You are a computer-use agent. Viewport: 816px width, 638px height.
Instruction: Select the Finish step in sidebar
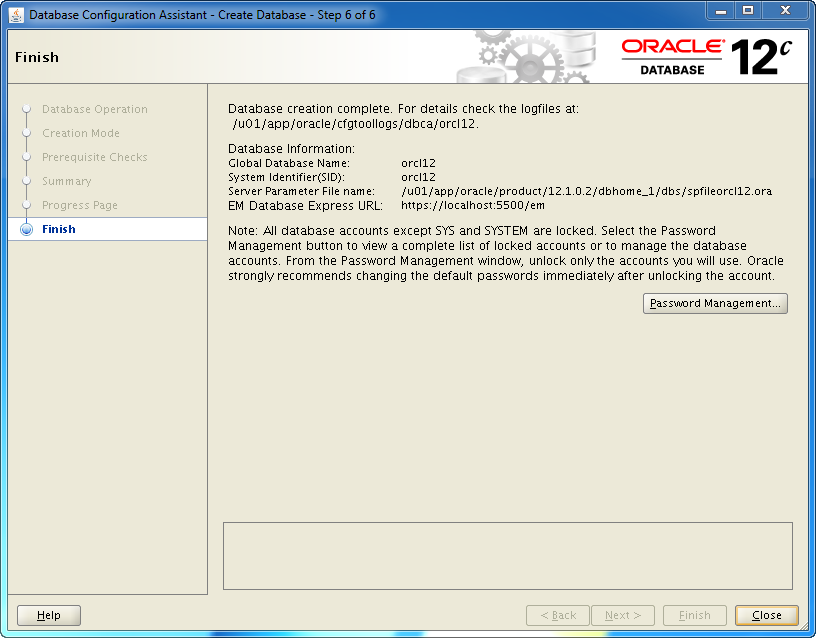coord(108,229)
